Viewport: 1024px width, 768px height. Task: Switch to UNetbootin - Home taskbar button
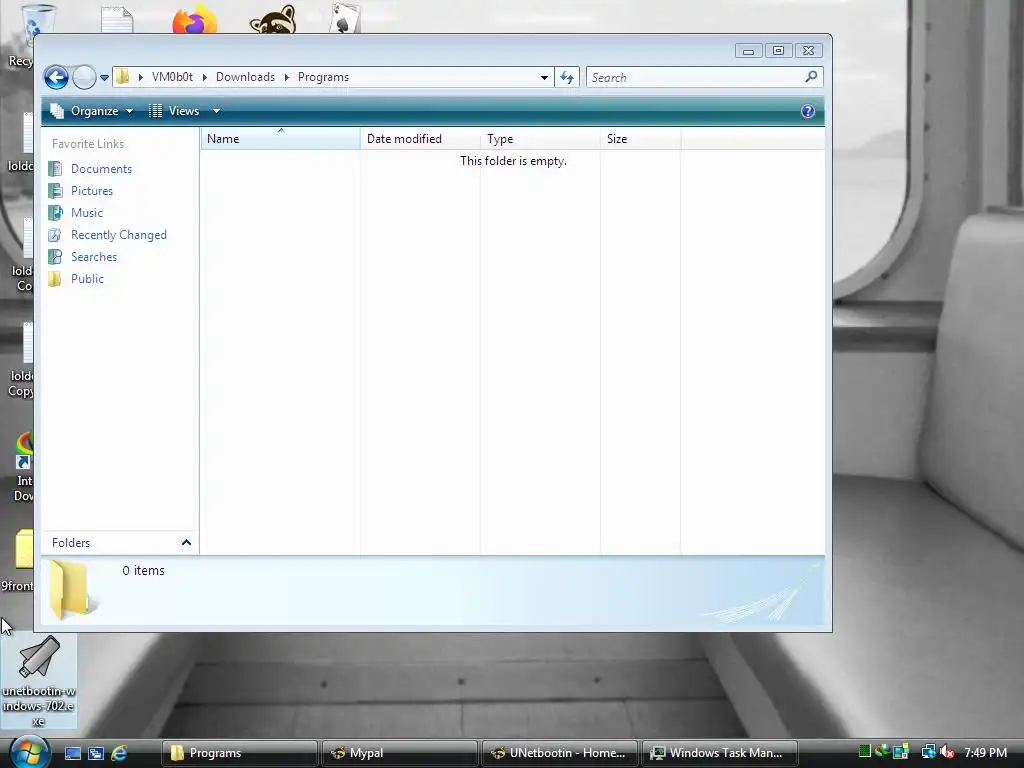pos(560,753)
